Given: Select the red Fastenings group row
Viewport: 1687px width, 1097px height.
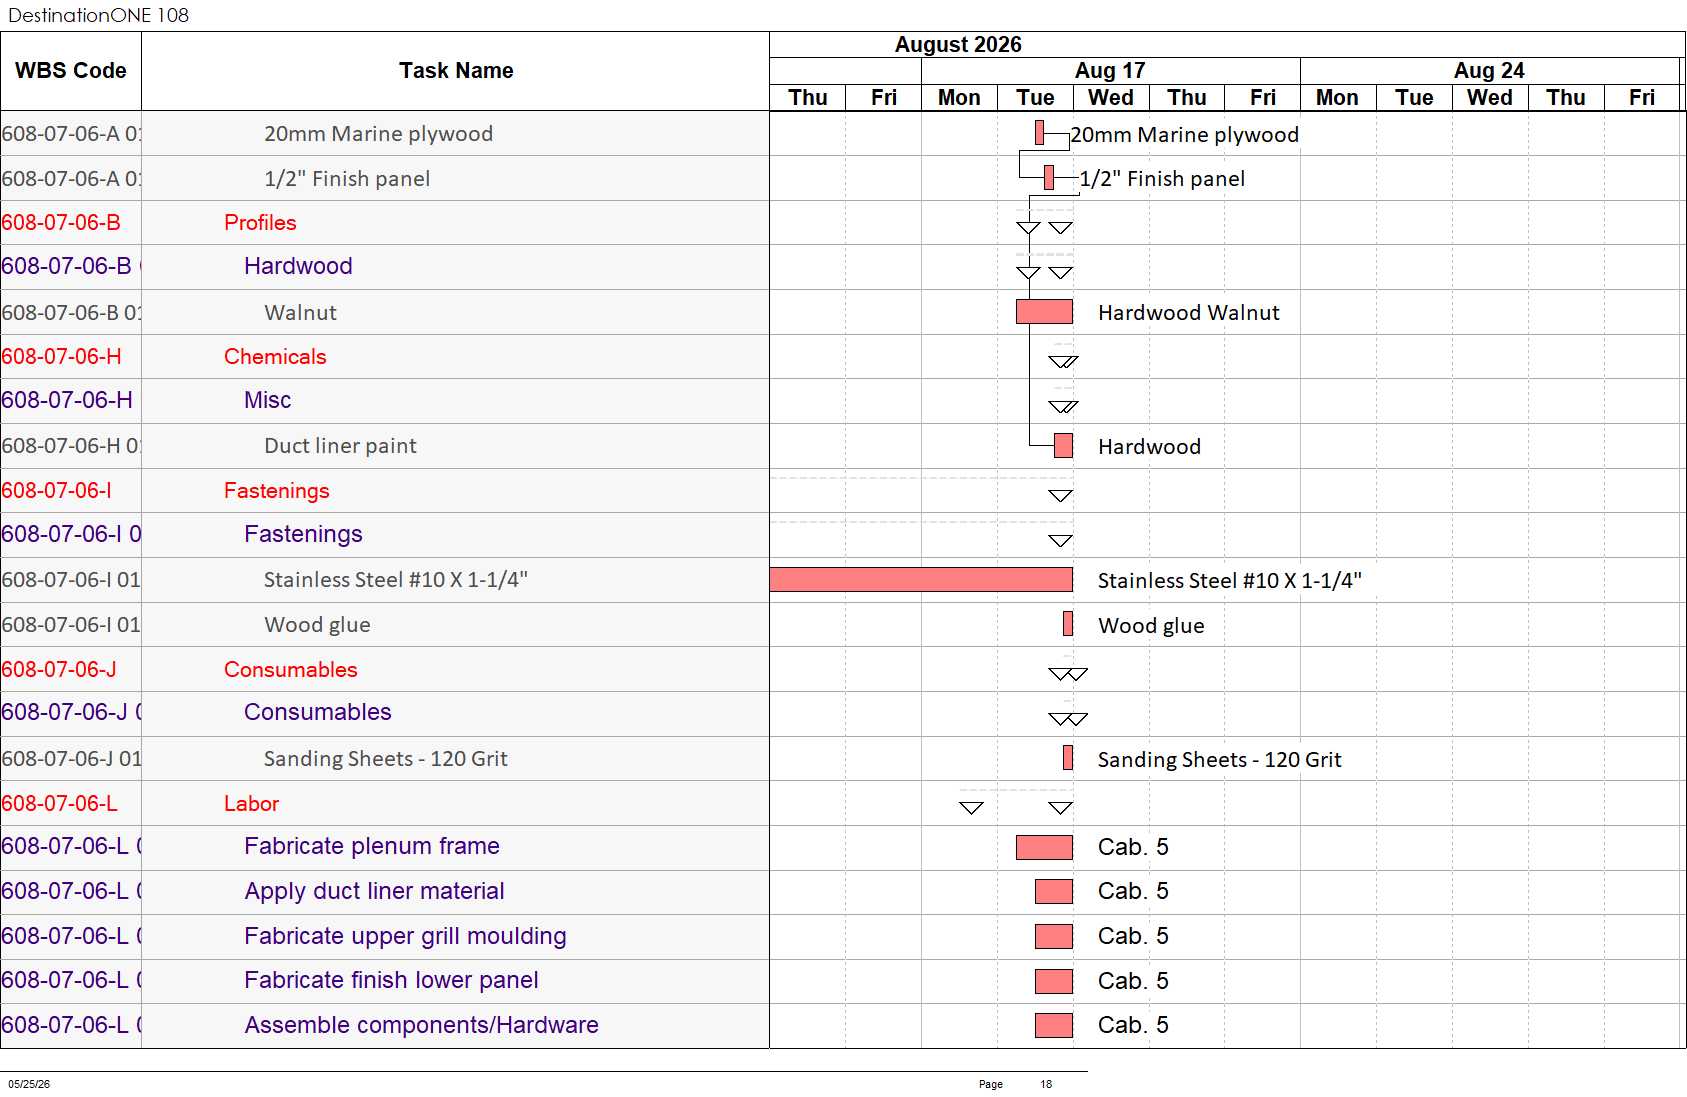Looking at the screenshot, I should (x=385, y=491).
